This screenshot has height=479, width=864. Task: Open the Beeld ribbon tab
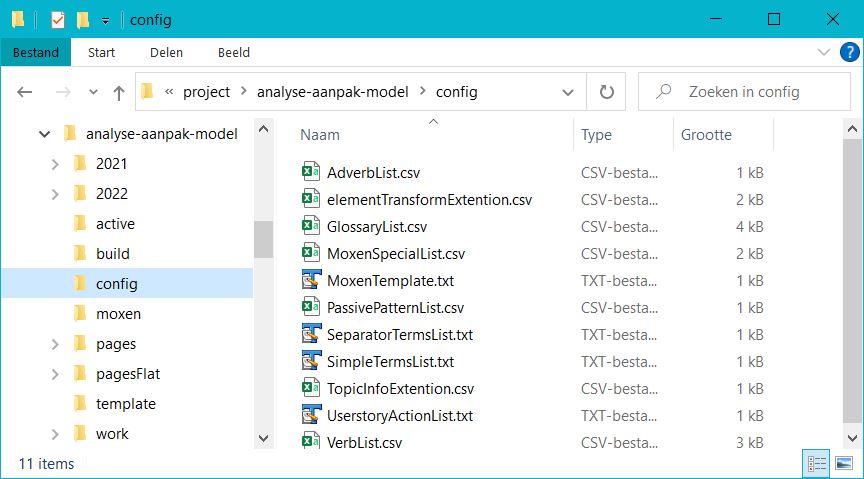pyautogui.click(x=233, y=52)
